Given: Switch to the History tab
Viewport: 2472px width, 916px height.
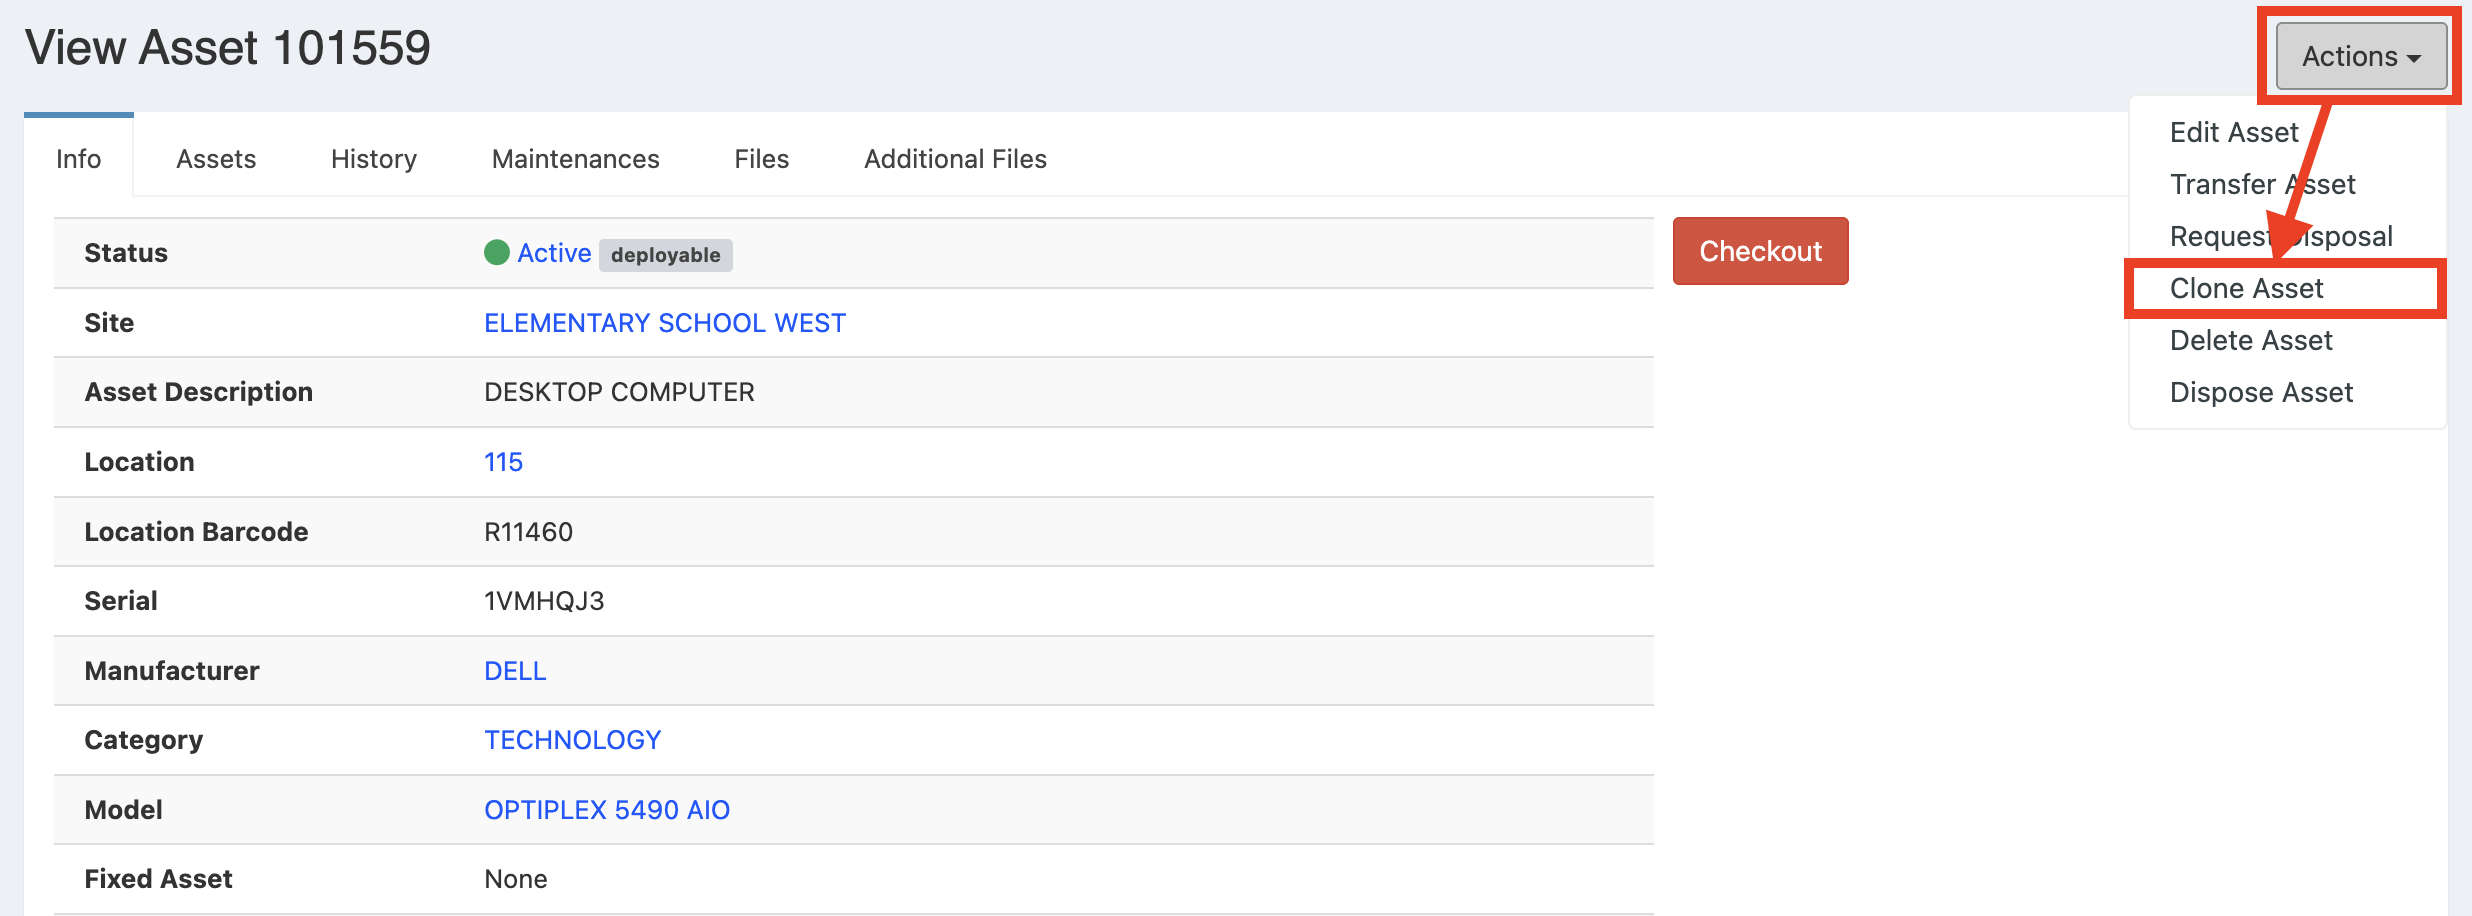Looking at the screenshot, I should coord(373,159).
